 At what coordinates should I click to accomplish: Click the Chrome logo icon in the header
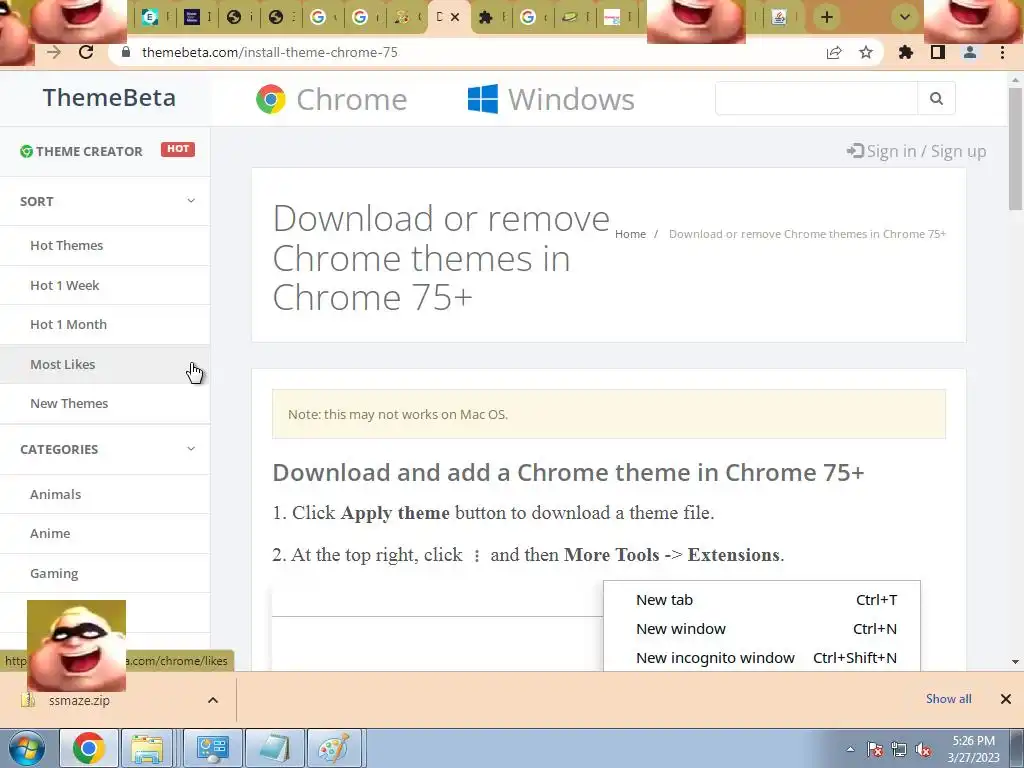tap(270, 99)
